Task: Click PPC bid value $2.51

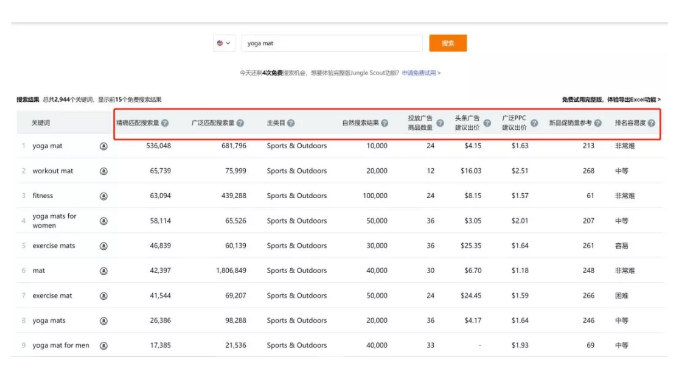Action: coord(520,171)
